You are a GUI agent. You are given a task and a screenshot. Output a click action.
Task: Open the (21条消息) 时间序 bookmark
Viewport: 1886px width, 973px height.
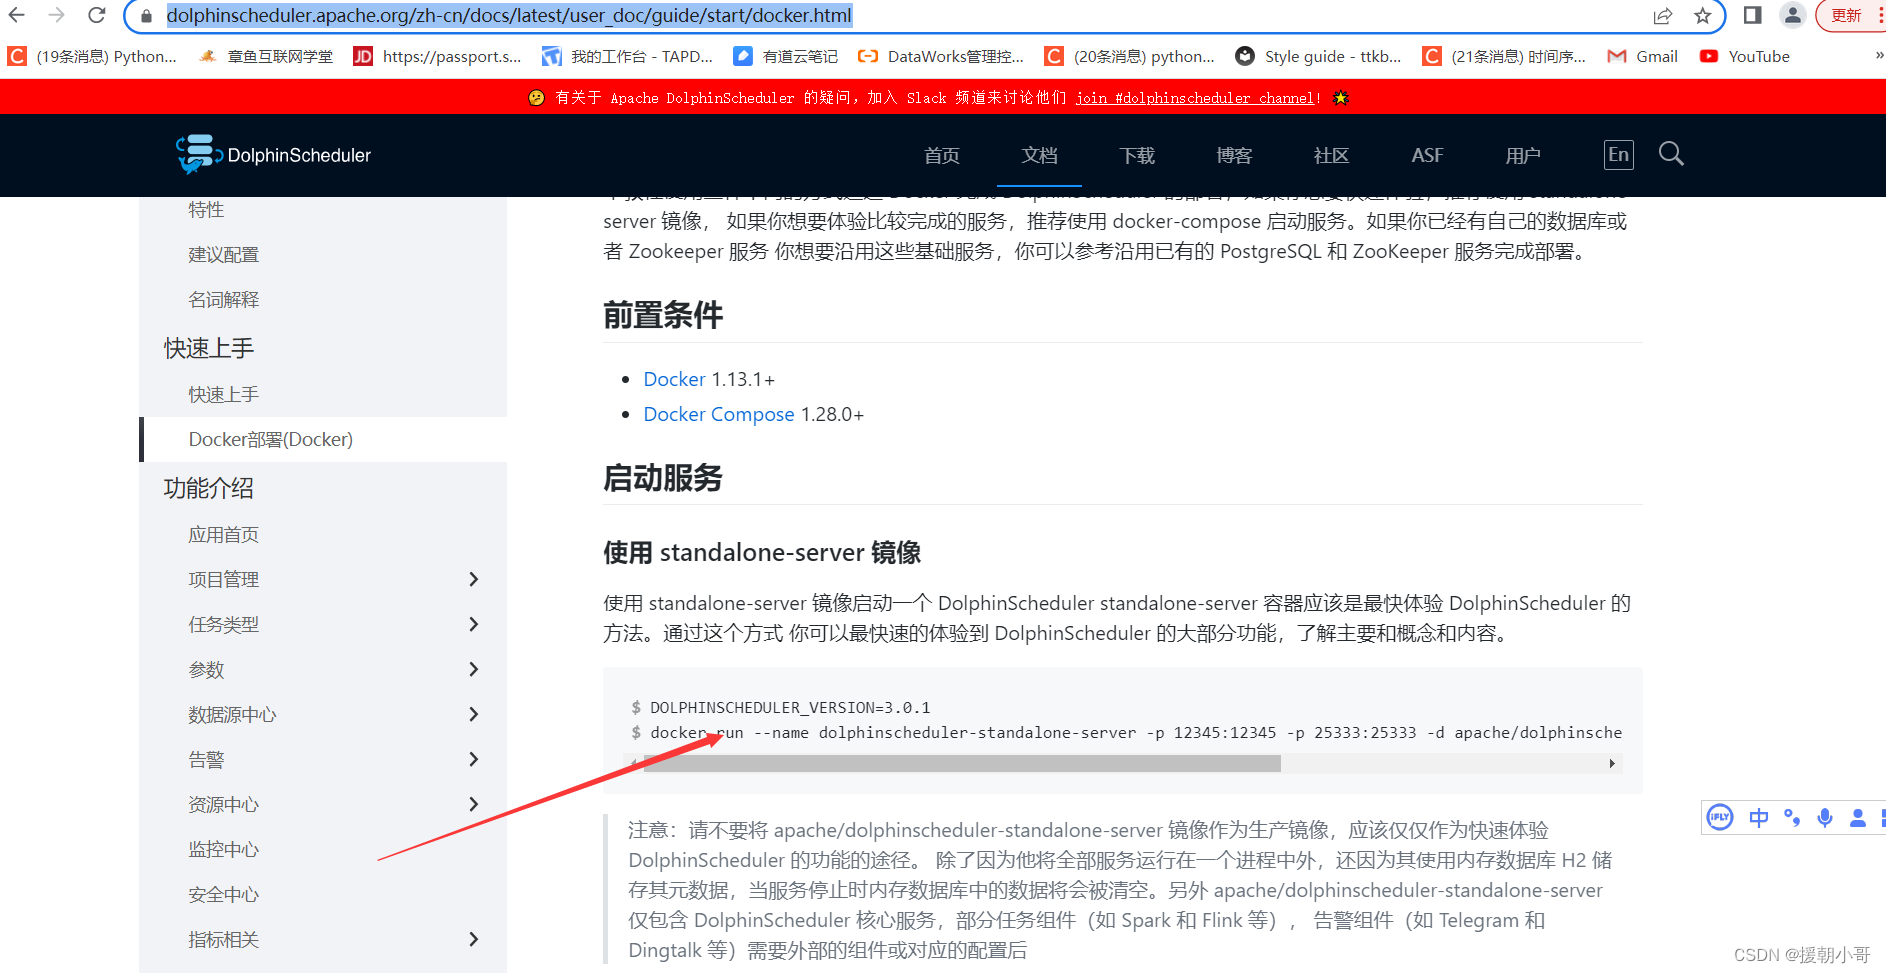[x=1504, y=56]
